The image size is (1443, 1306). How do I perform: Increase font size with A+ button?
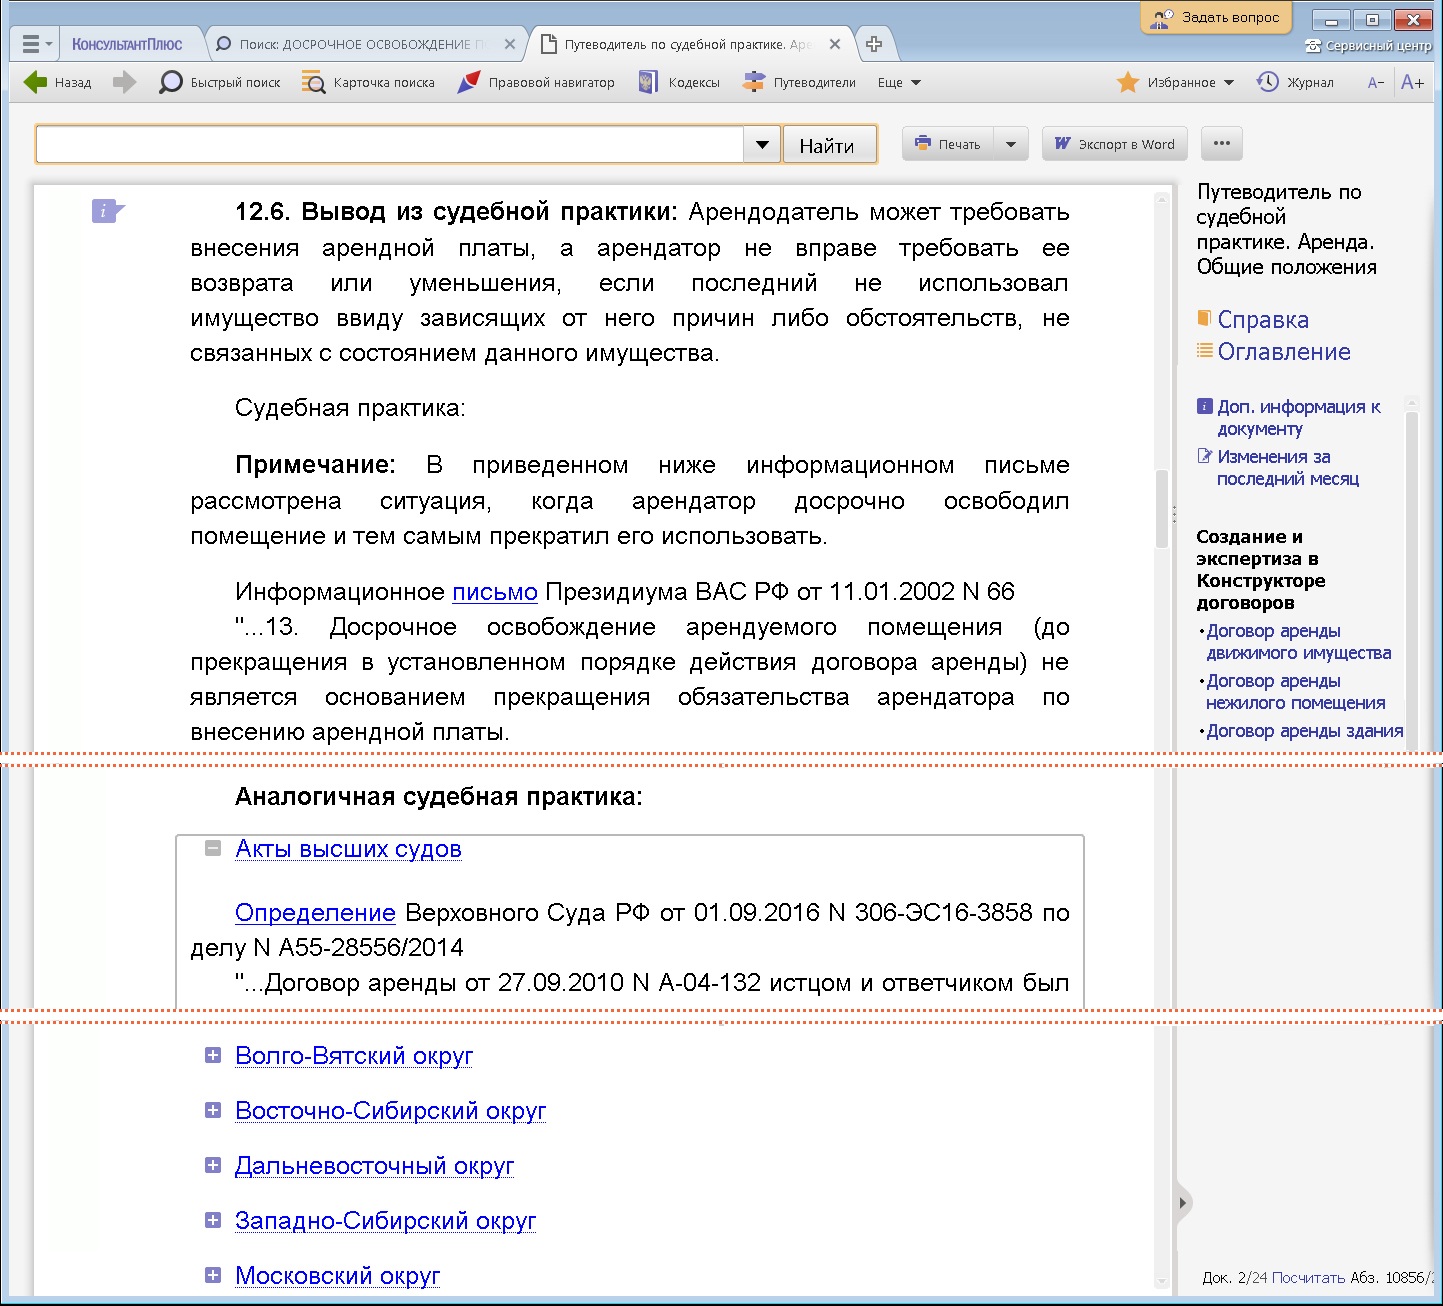[x=1412, y=82]
